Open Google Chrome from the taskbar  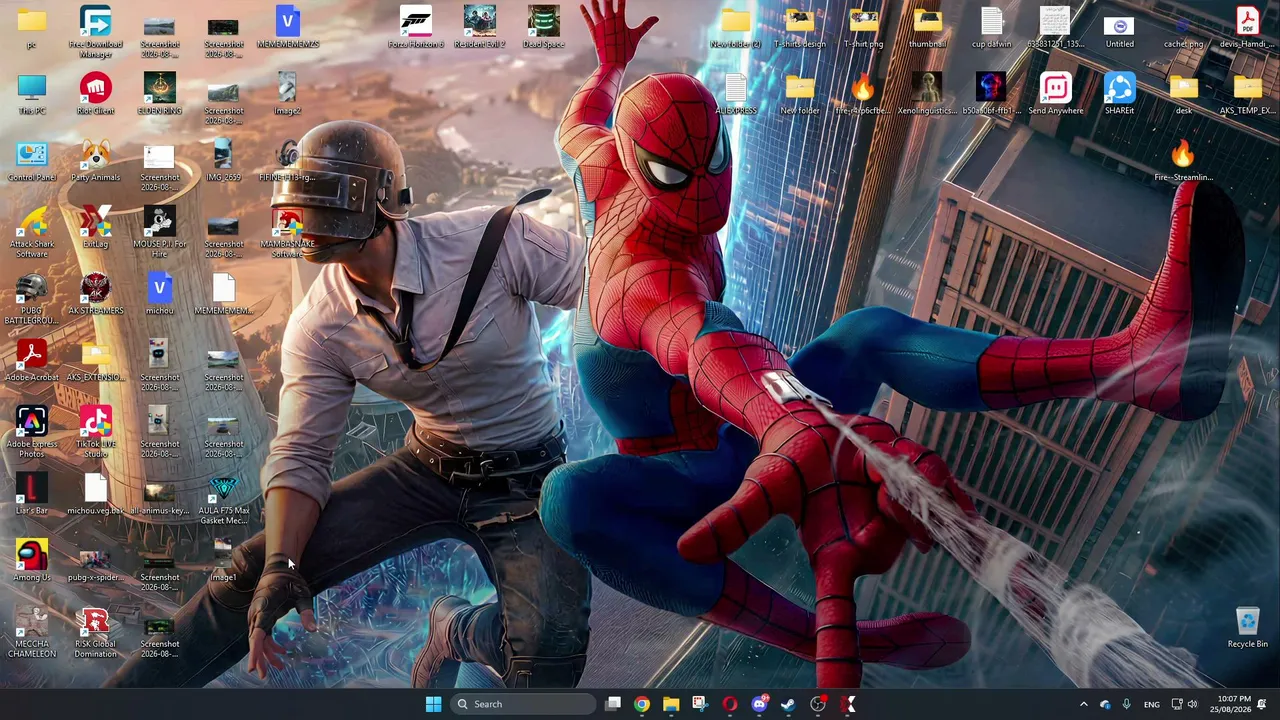coord(642,704)
